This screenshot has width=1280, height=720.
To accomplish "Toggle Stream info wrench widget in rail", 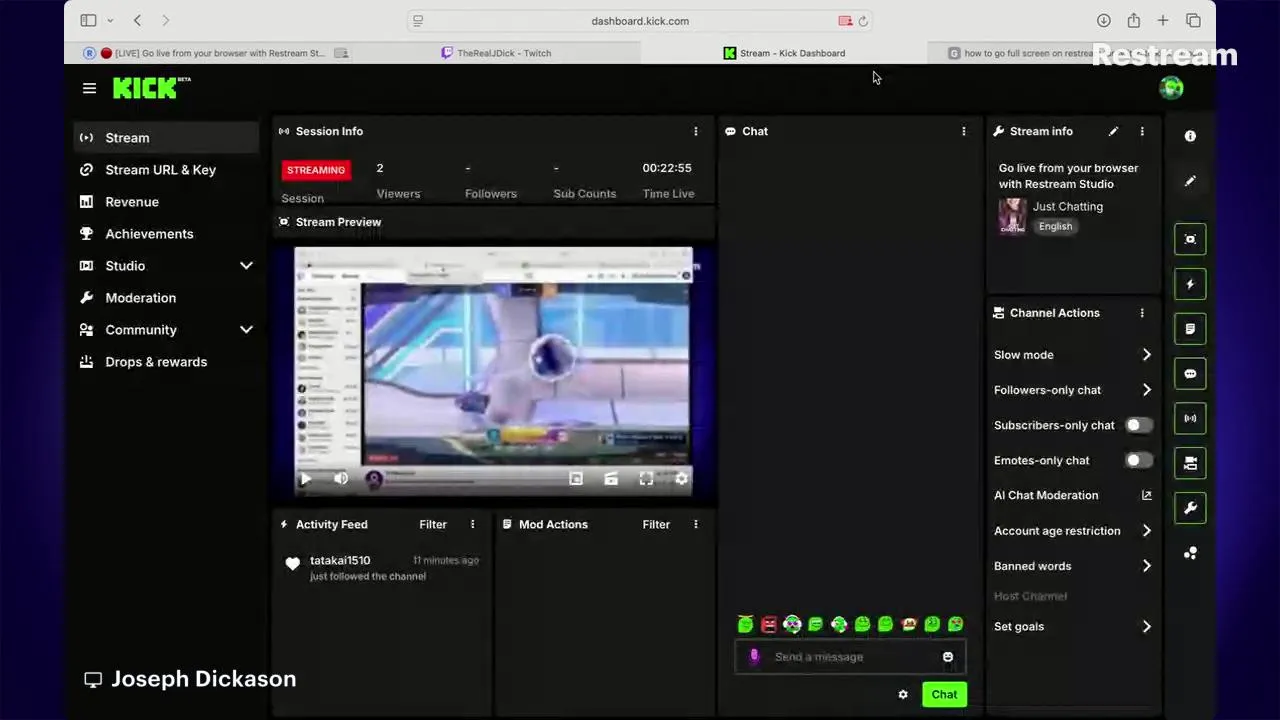I will click(1190, 508).
